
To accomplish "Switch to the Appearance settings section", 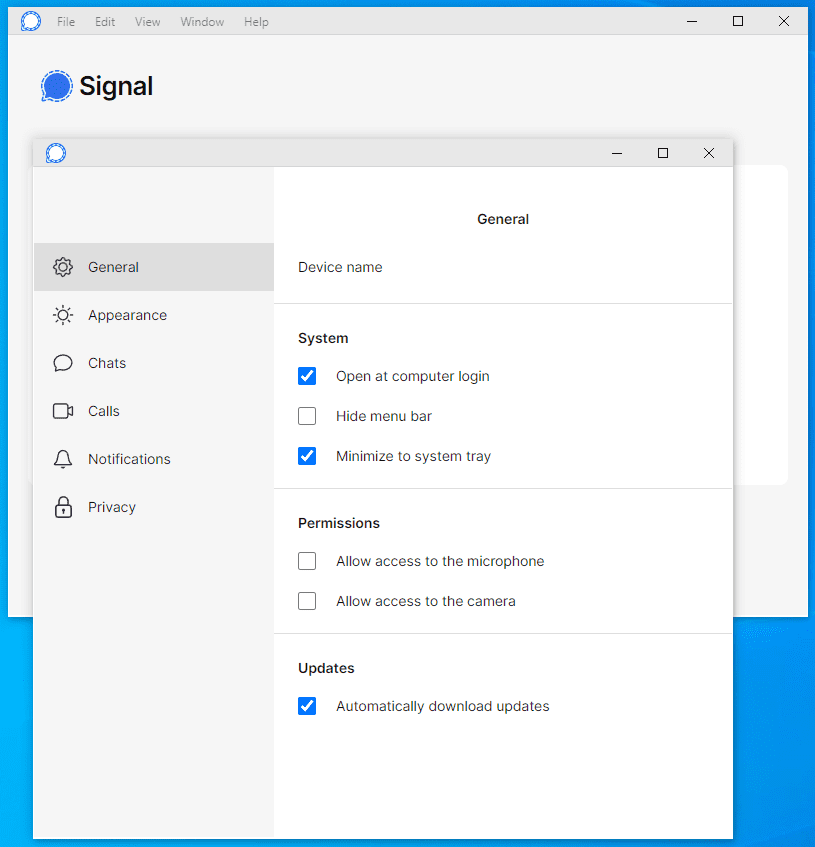I will coord(154,315).
